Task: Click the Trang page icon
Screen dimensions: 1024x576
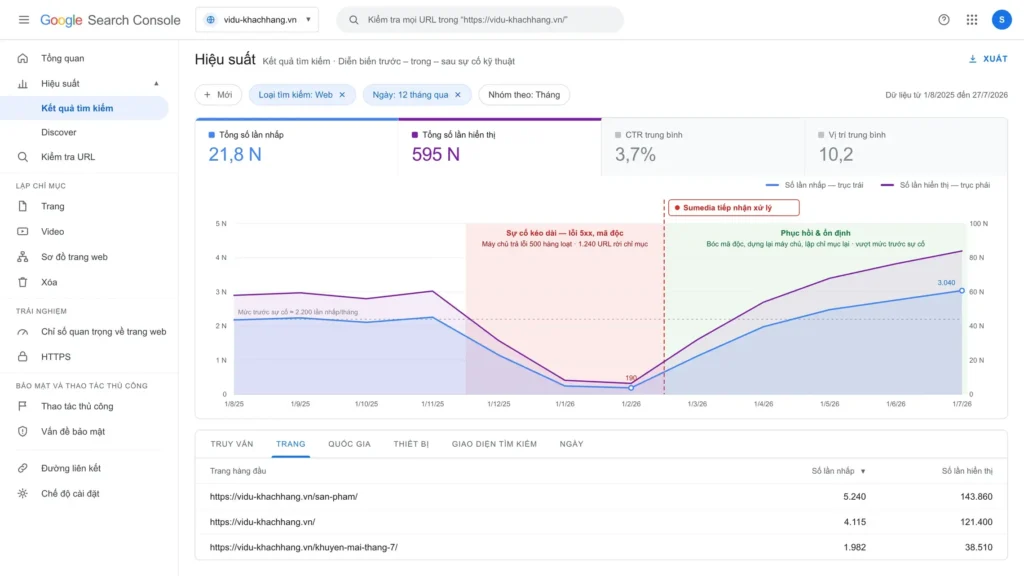Action: click(x=23, y=206)
